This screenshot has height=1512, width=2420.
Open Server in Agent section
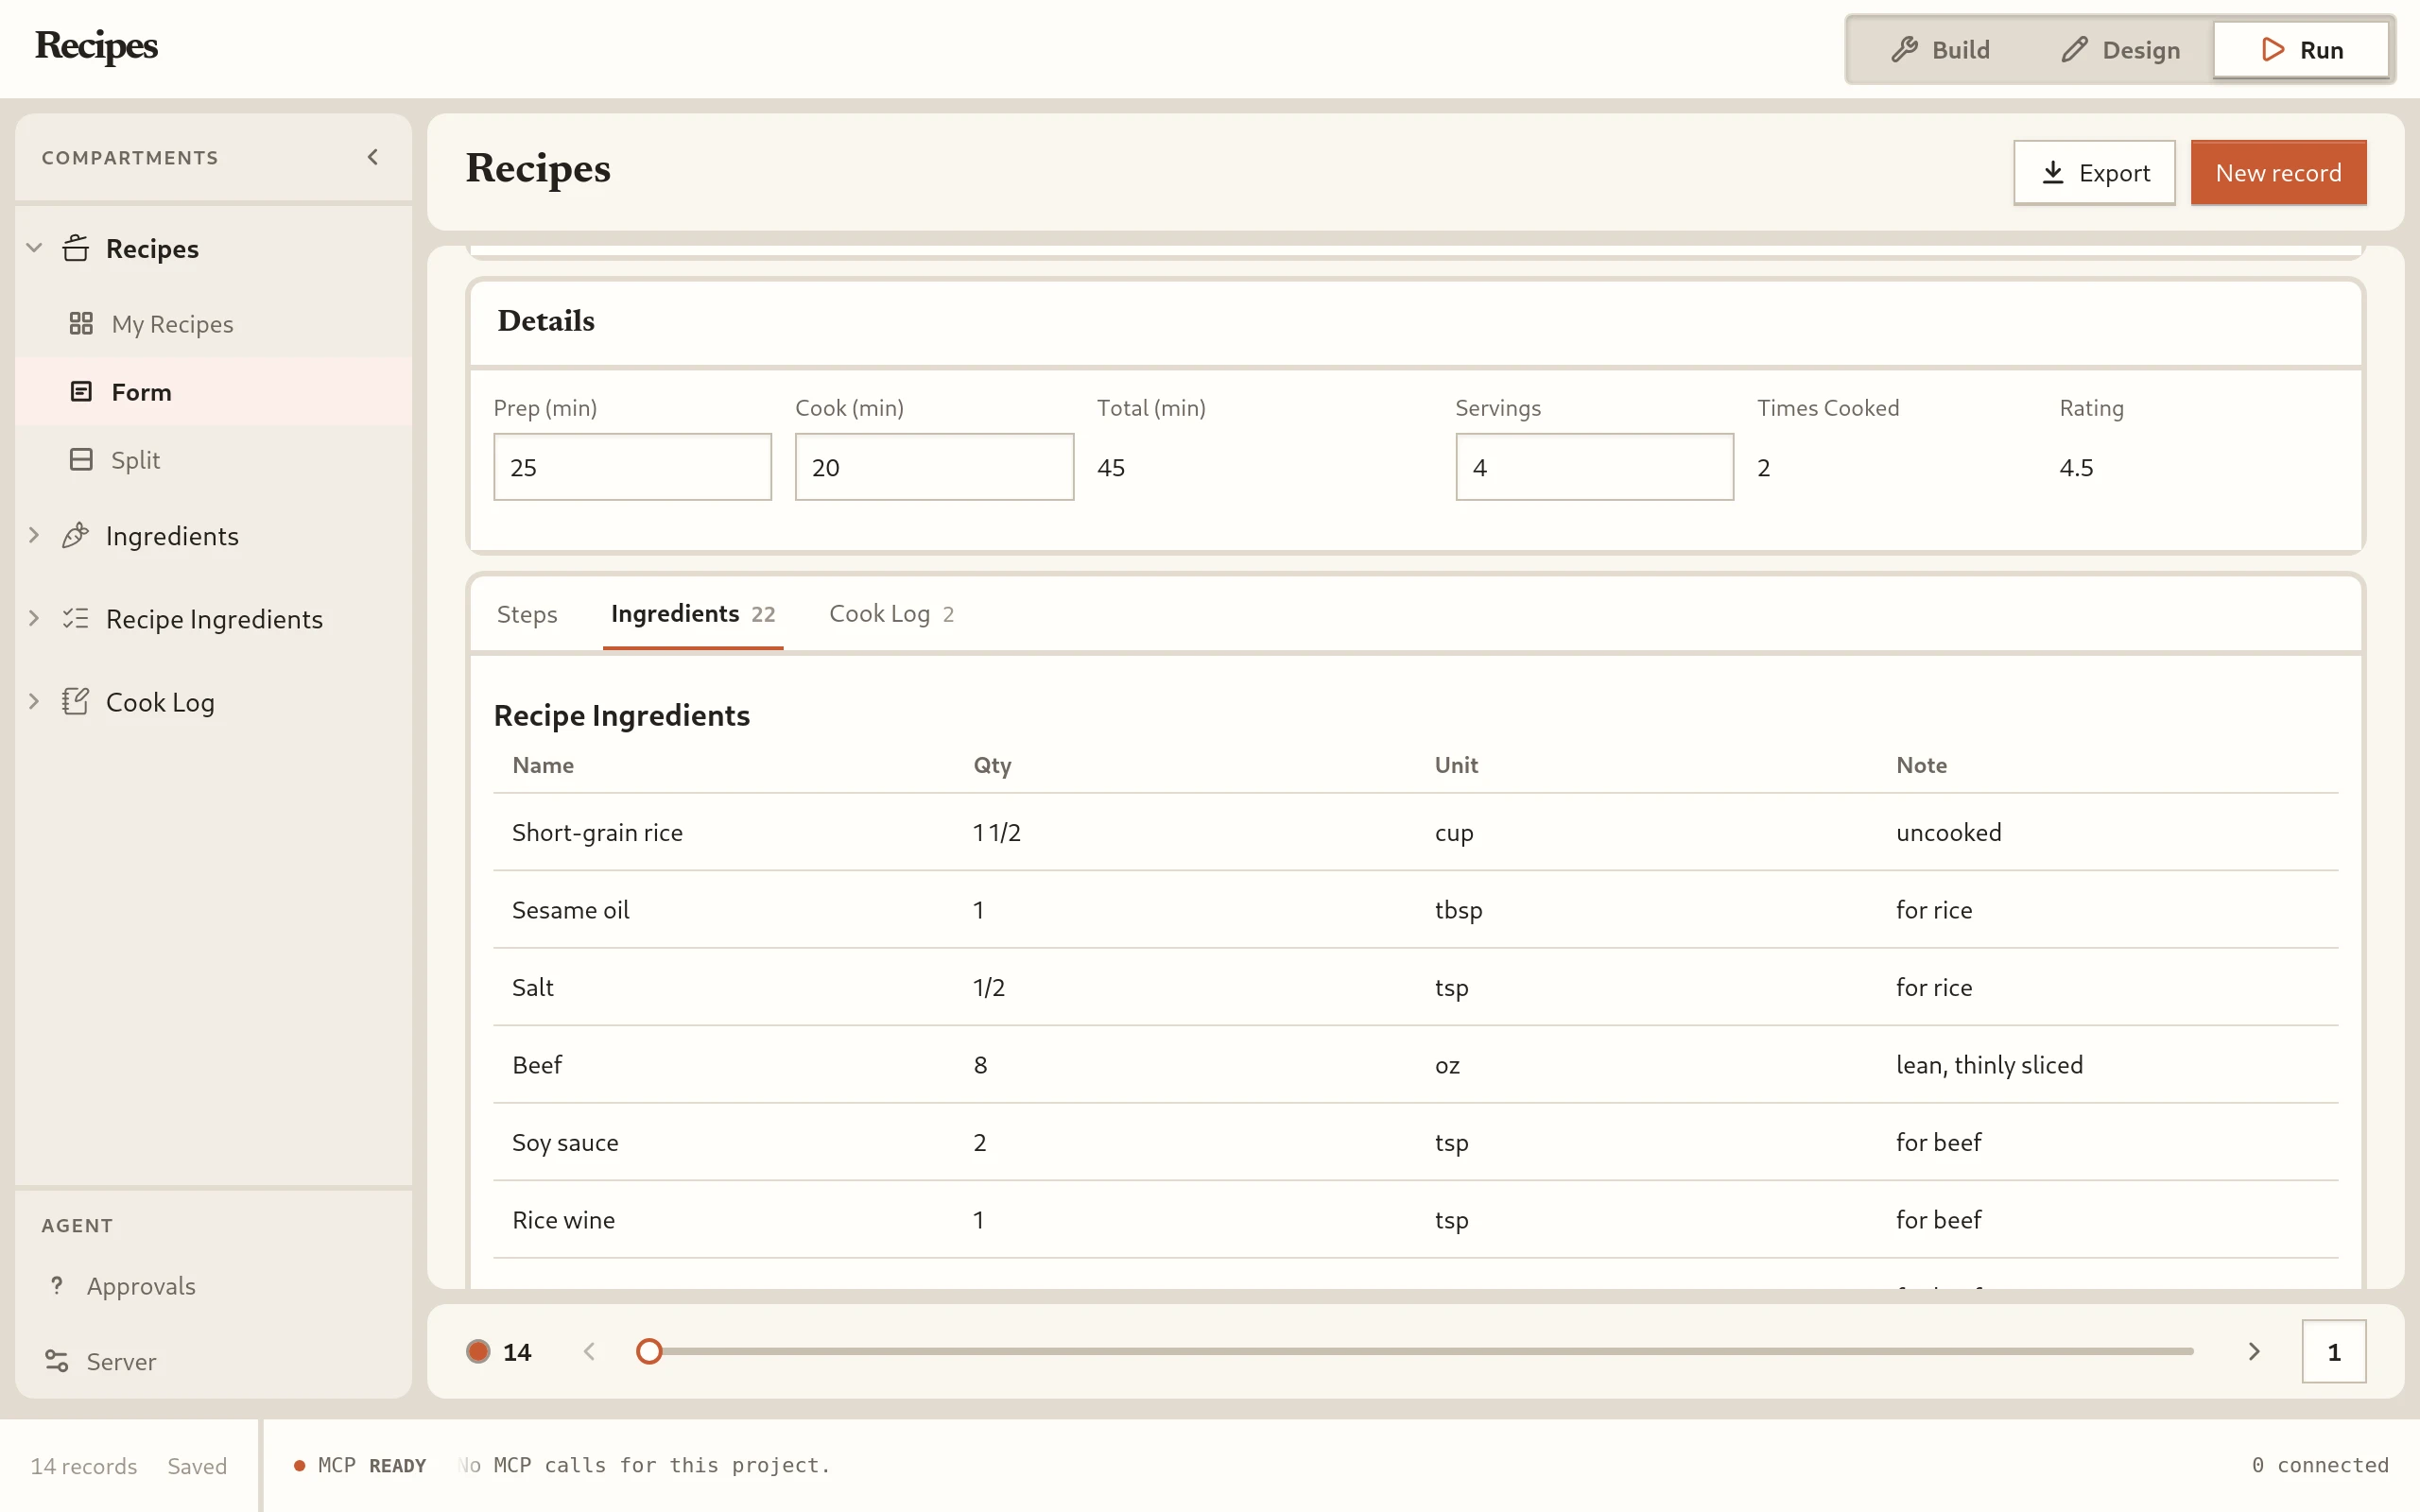tap(213, 1361)
